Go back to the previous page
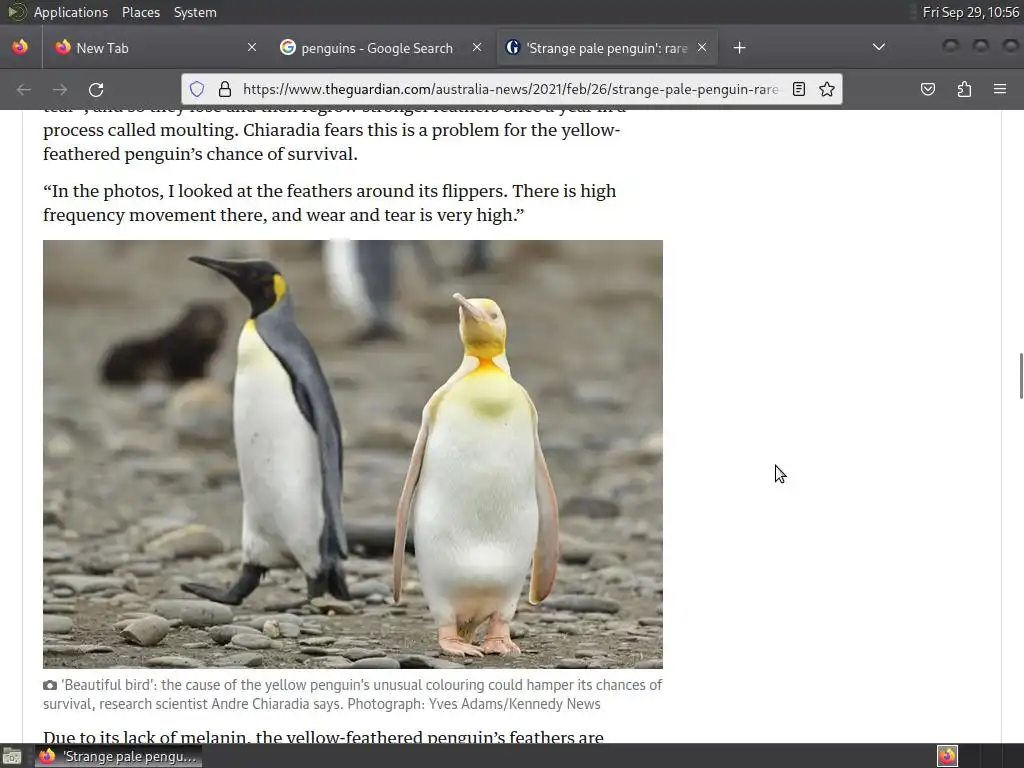 point(24,89)
